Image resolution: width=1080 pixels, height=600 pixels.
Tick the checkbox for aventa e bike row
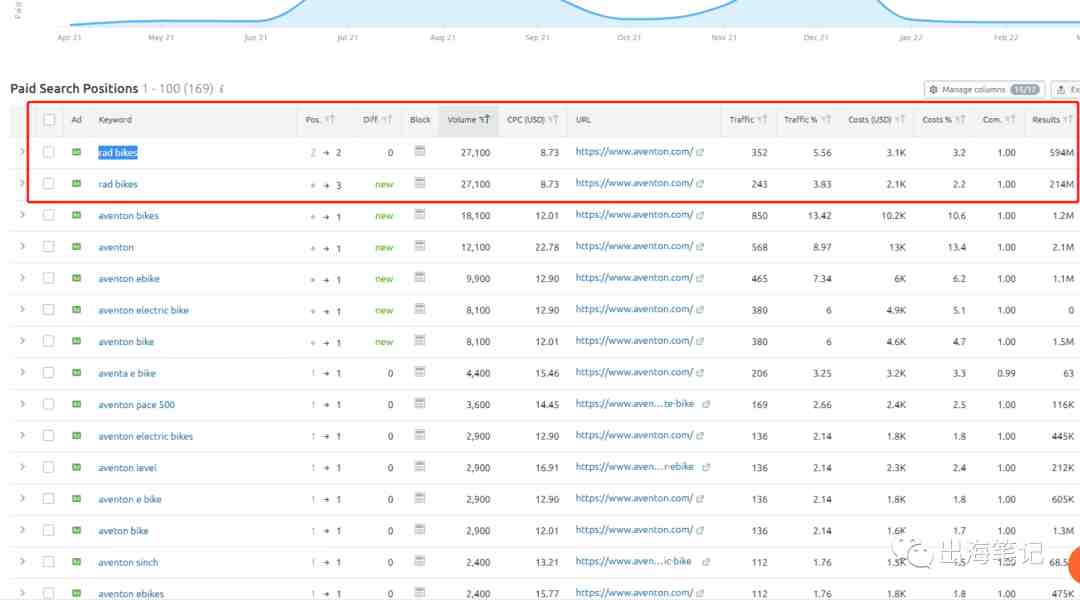[48, 373]
